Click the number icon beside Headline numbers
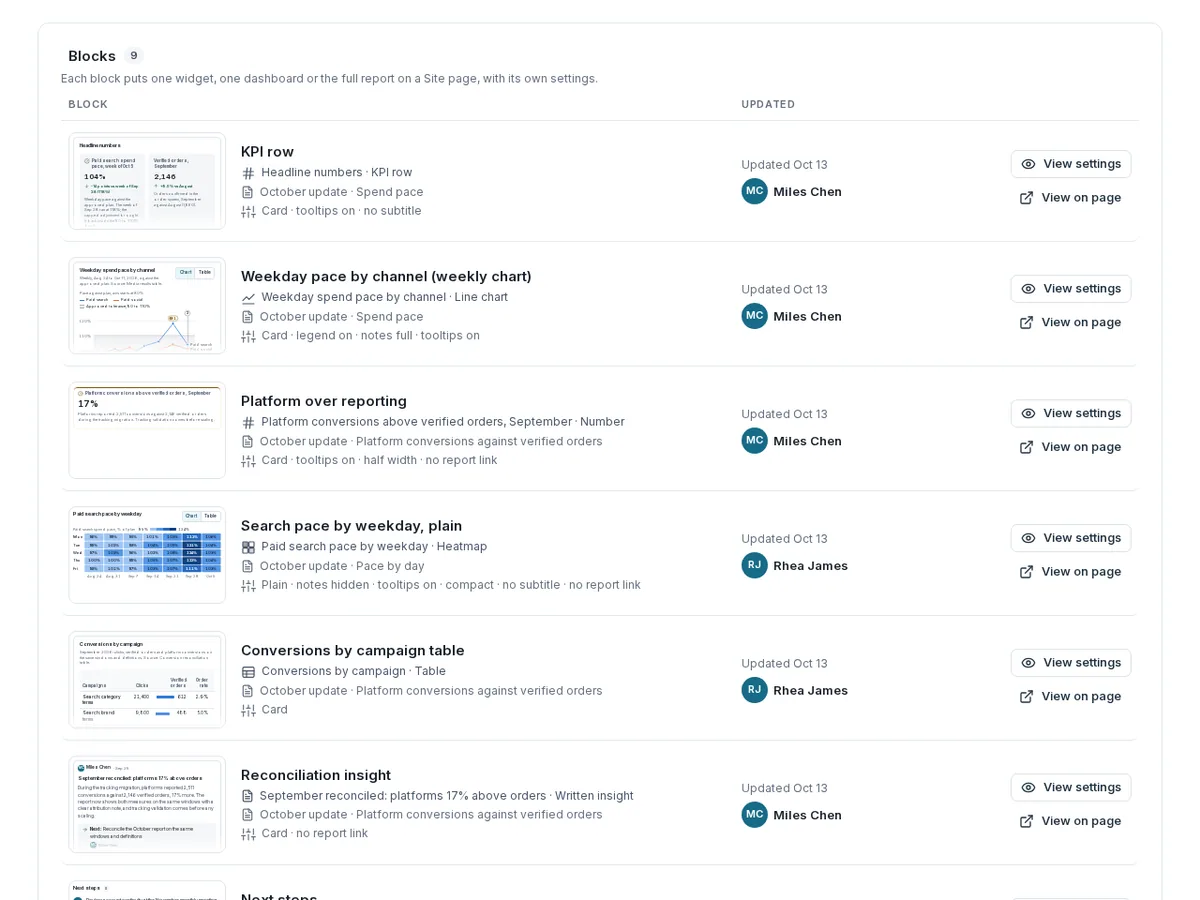The height and width of the screenshot is (900, 1200). point(249,173)
